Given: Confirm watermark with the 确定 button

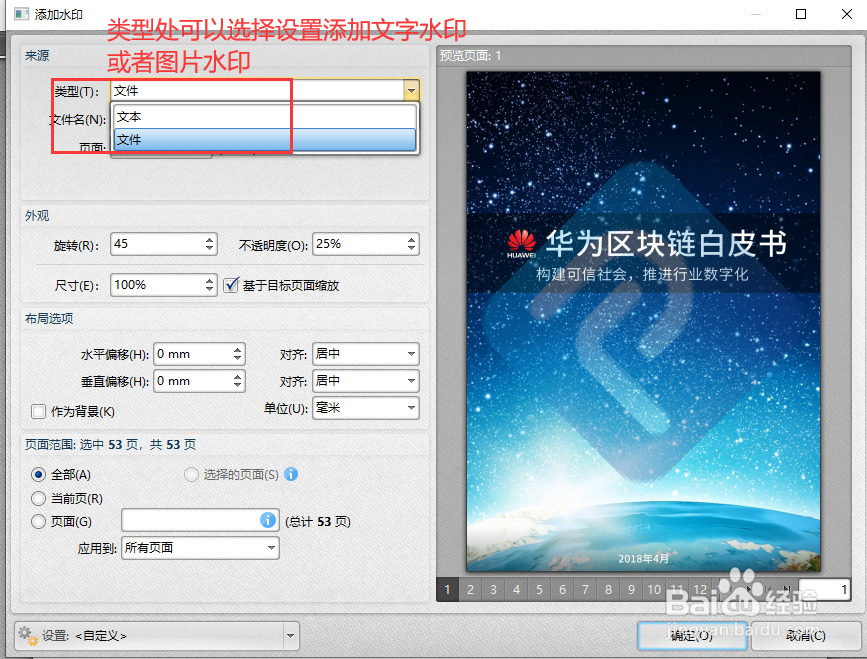Looking at the screenshot, I should tap(691, 636).
